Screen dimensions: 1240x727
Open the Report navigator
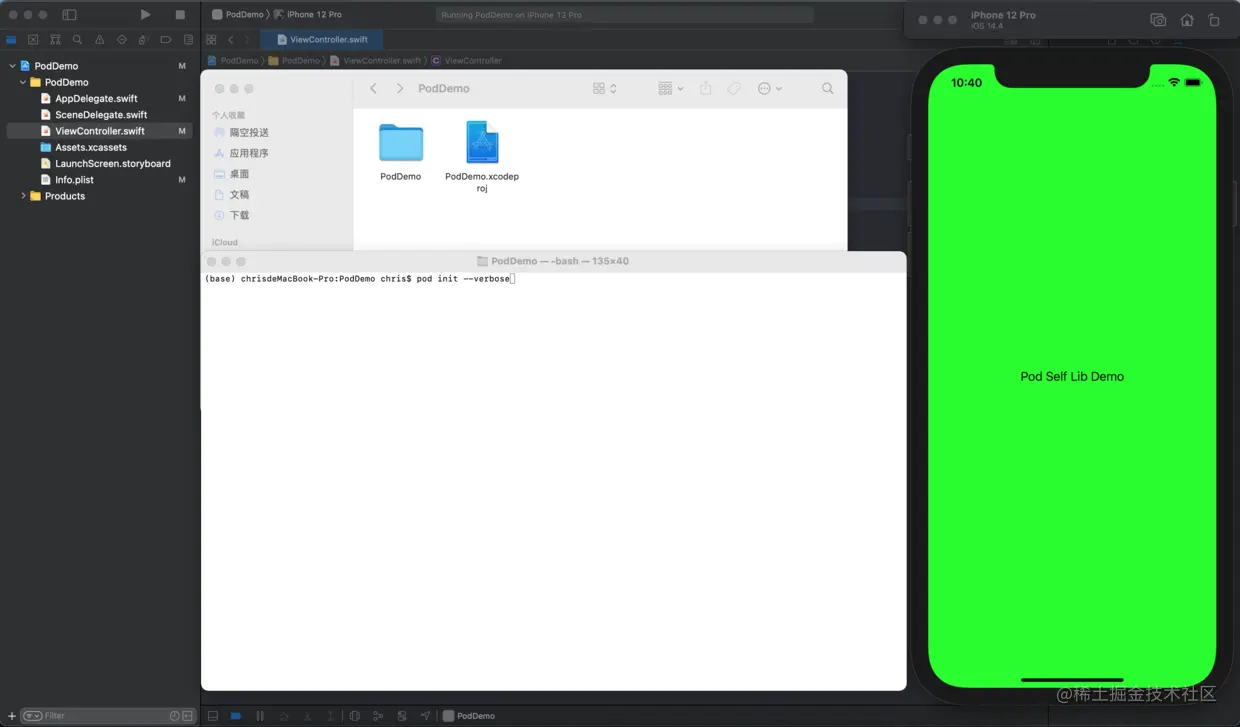click(x=188, y=40)
